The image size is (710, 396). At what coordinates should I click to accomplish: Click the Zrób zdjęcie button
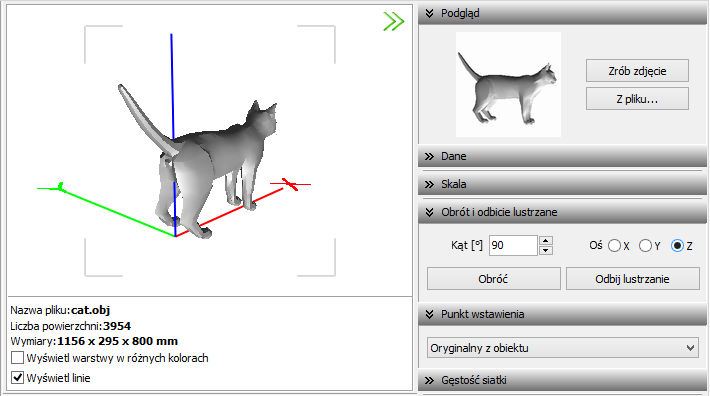pyautogui.click(x=637, y=71)
